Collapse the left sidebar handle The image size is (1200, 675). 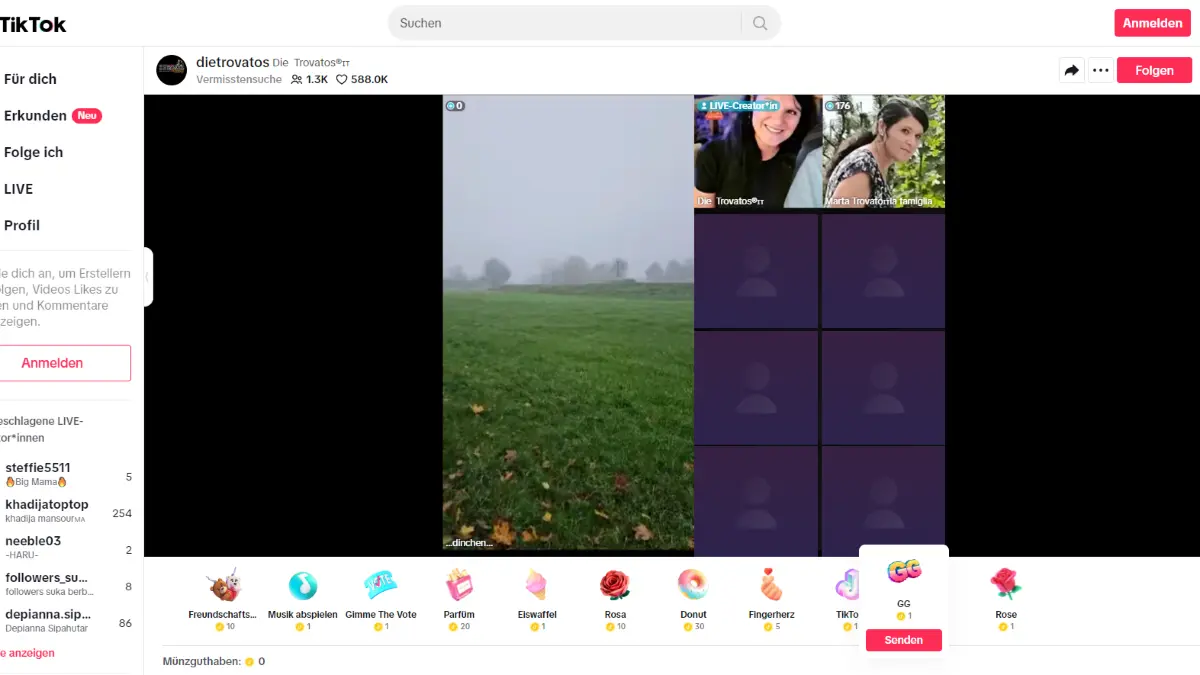[148, 276]
